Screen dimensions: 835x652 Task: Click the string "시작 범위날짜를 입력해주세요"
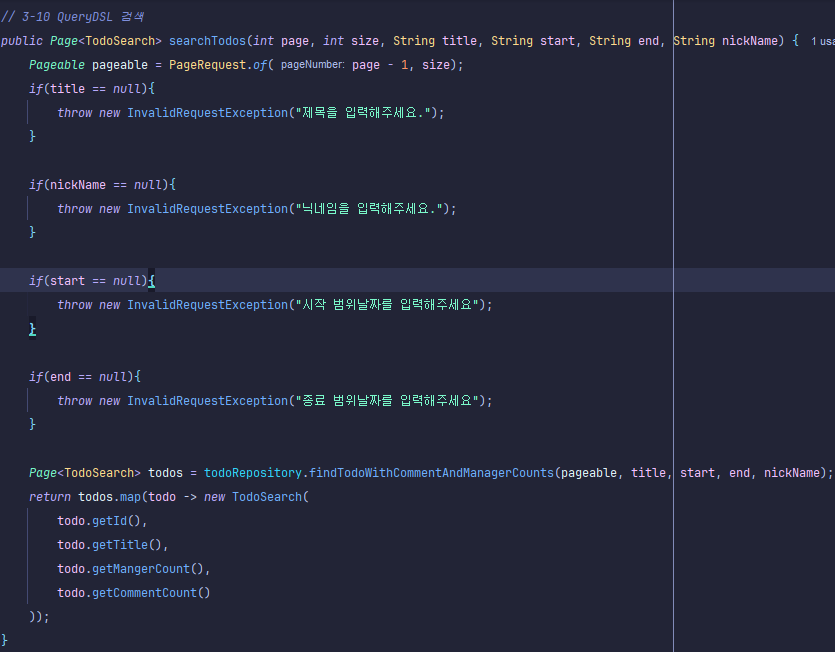387,305
